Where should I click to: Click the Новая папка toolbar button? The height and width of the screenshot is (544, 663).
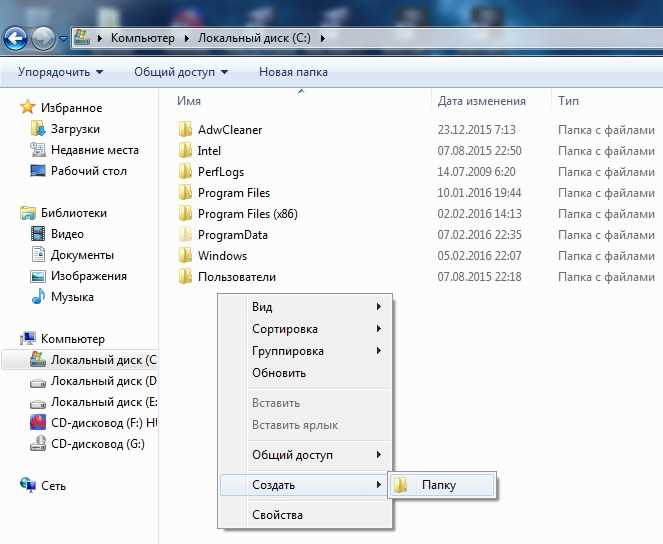[x=293, y=72]
